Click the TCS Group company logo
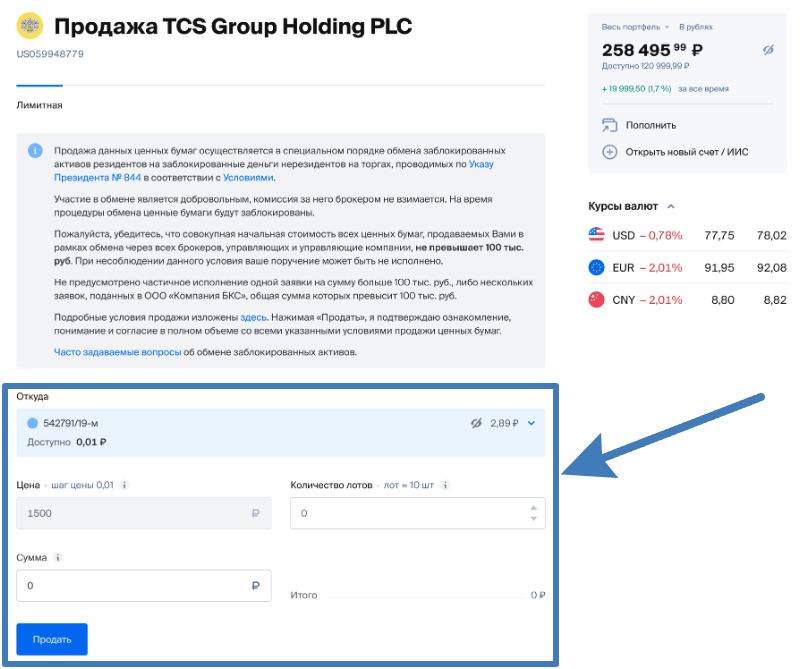809x669 pixels. pos(30,25)
